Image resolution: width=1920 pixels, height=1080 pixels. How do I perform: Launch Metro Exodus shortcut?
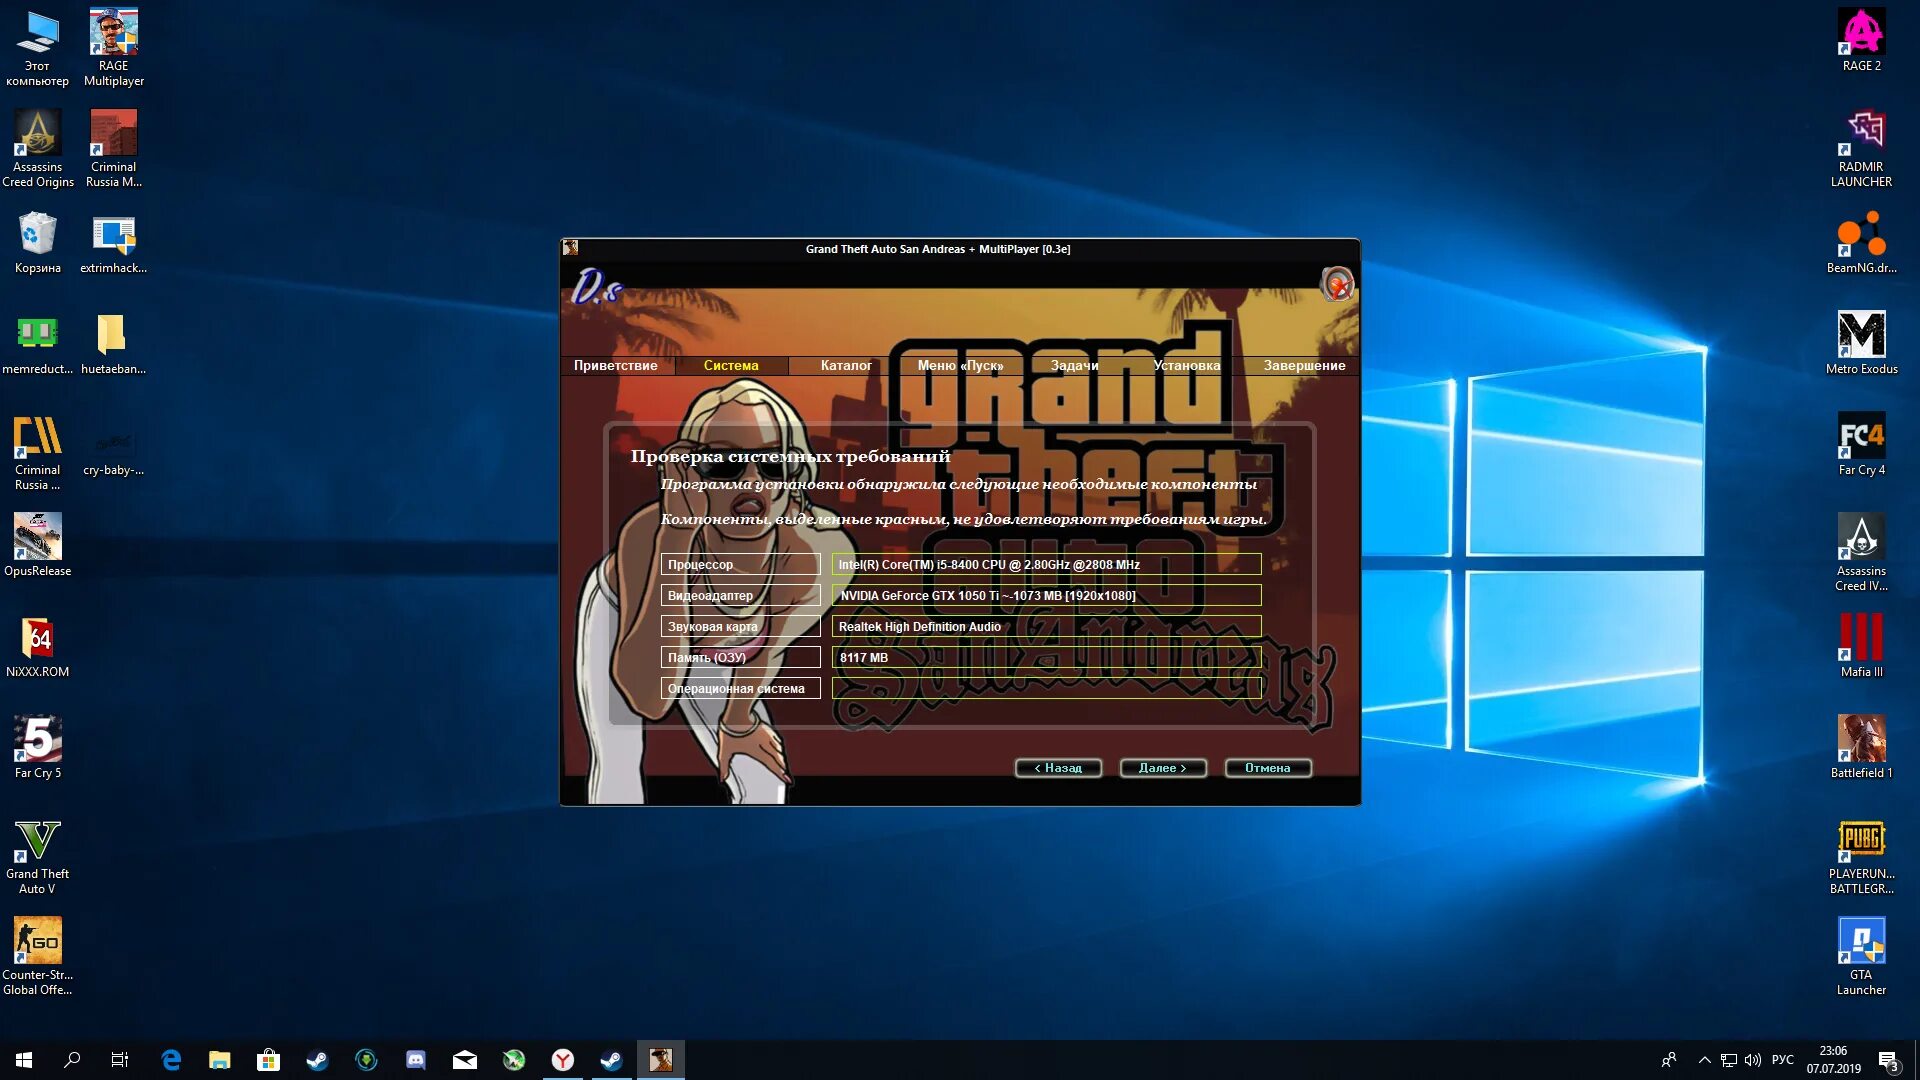click(1861, 343)
